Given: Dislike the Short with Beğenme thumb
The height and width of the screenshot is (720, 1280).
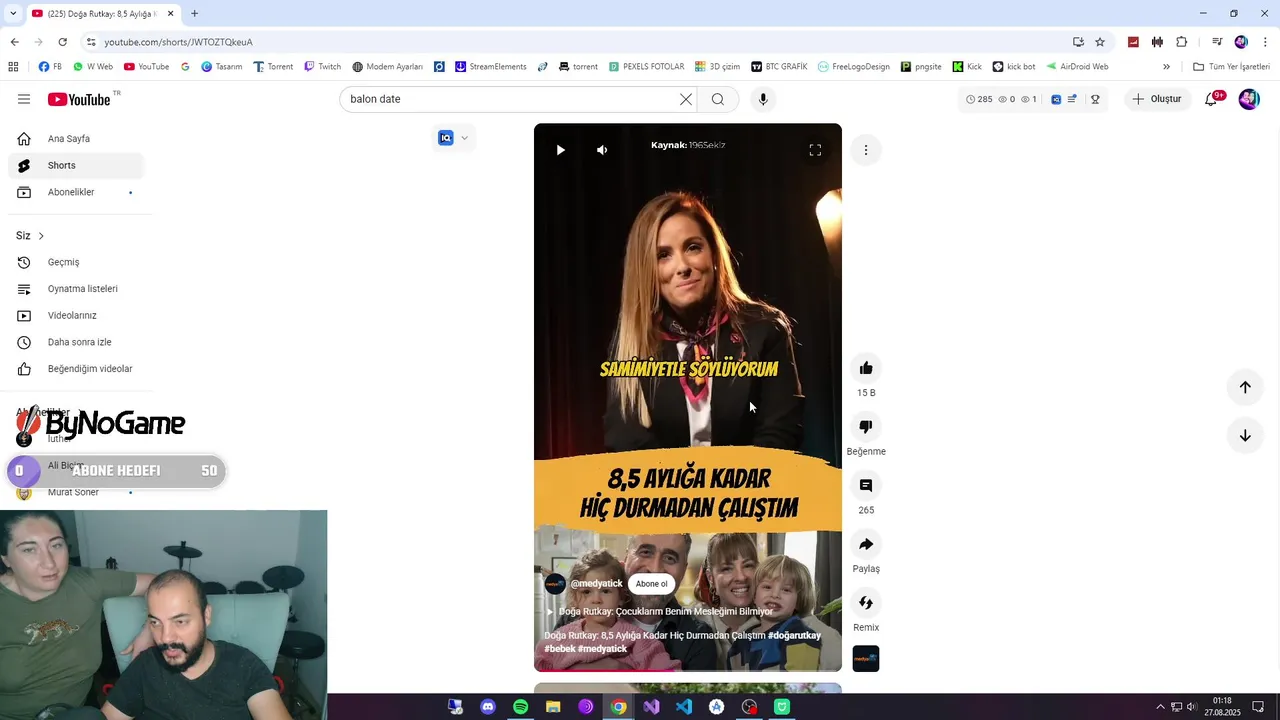Looking at the screenshot, I should pos(866,427).
